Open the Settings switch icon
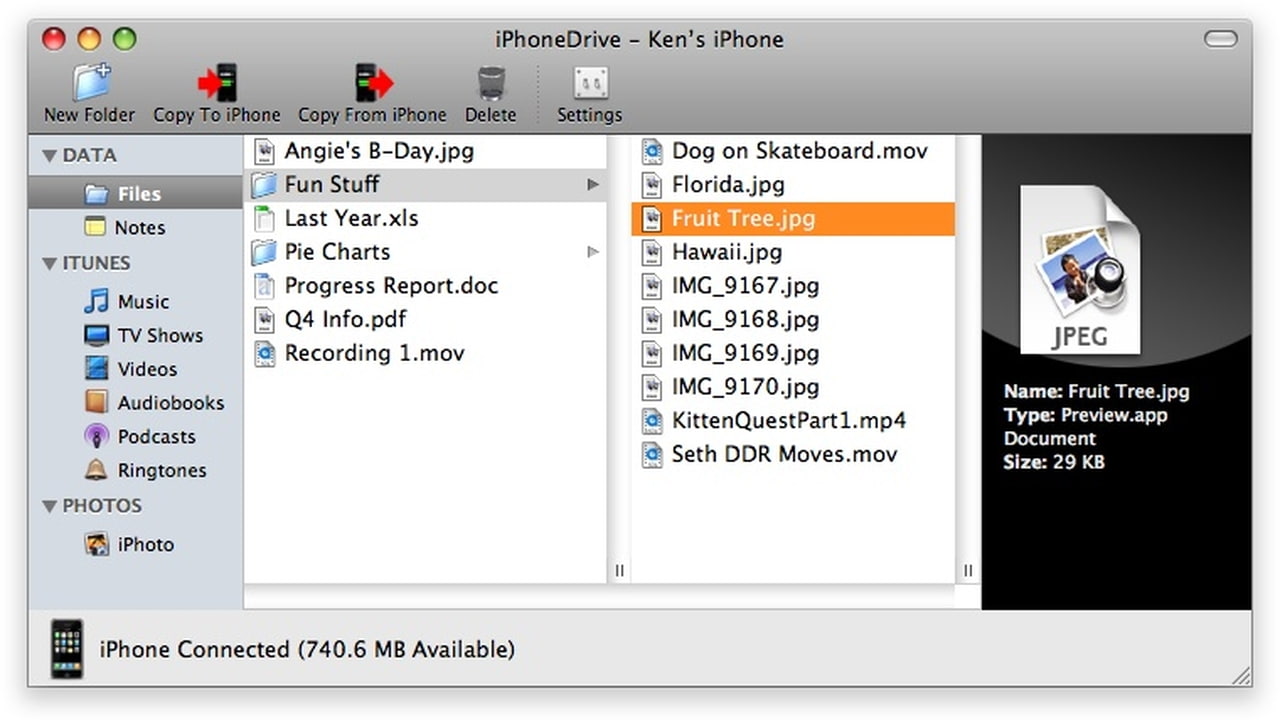1280x720 pixels. click(x=590, y=82)
